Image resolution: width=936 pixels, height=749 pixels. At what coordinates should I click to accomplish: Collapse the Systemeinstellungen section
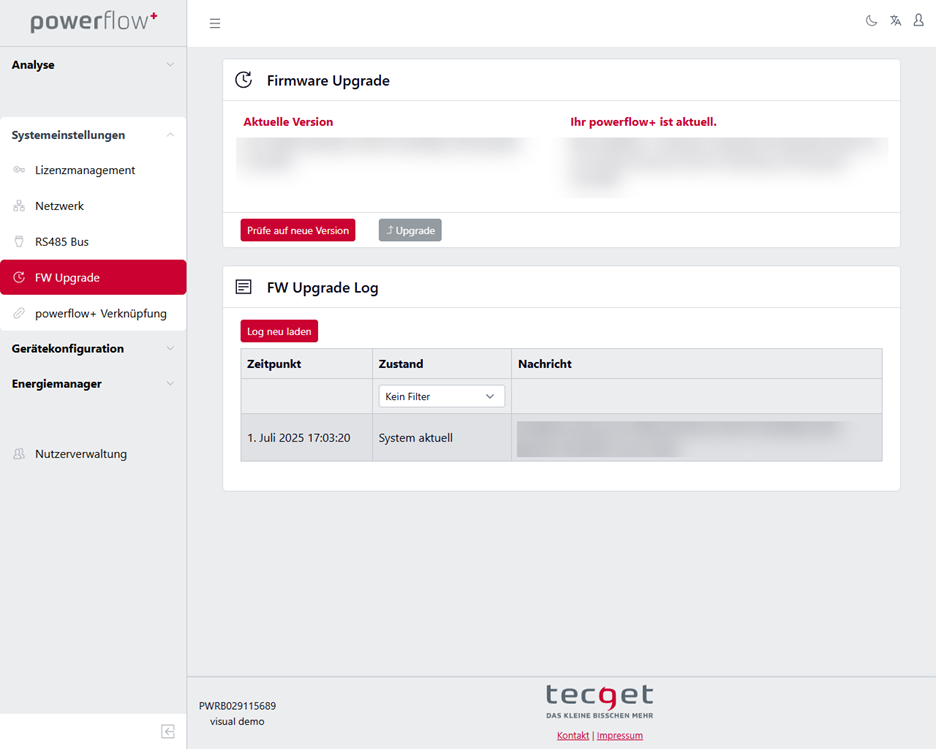(x=93, y=135)
